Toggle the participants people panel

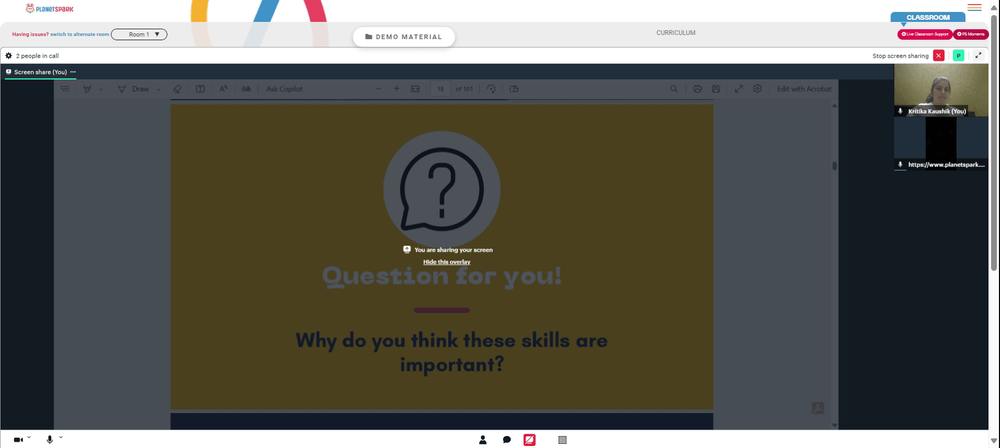[483, 440]
